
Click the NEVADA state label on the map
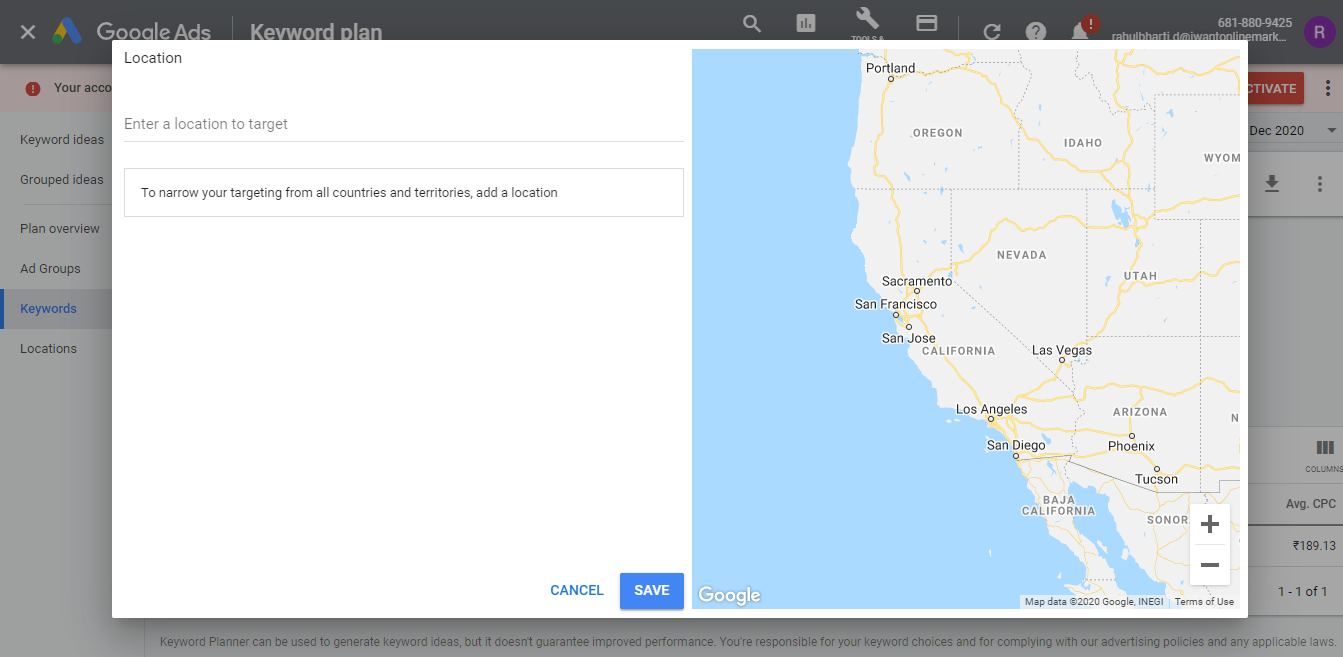click(x=1022, y=255)
